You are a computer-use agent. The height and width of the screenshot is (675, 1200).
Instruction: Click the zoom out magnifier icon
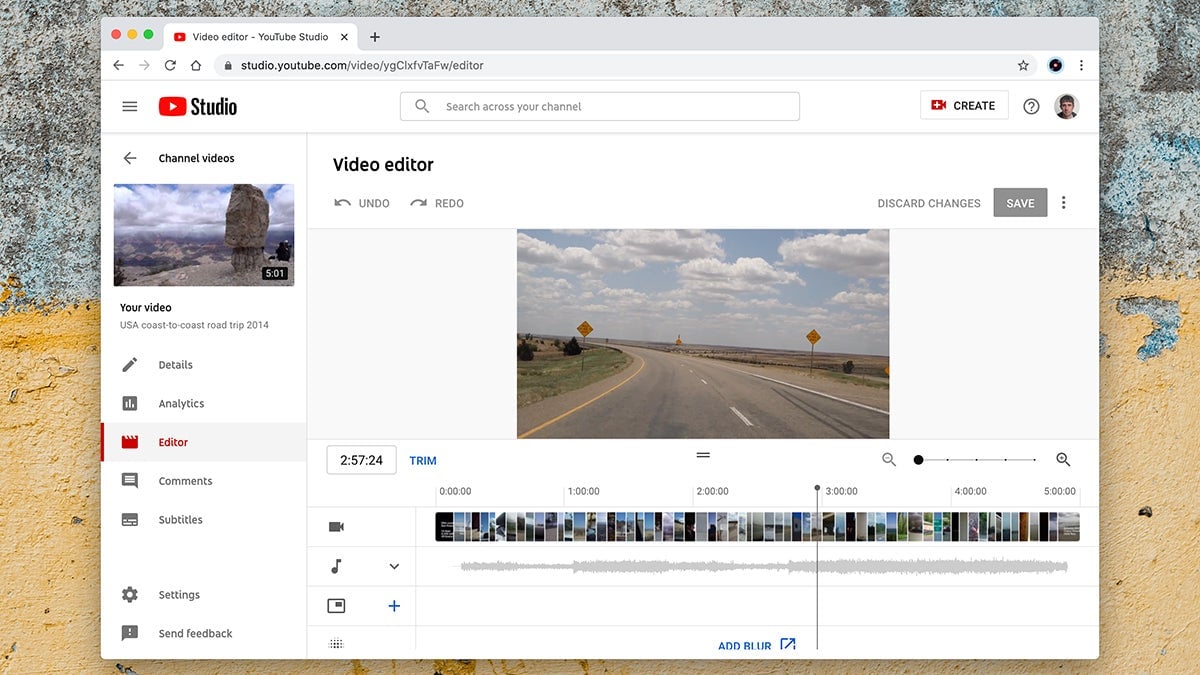click(889, 460)
